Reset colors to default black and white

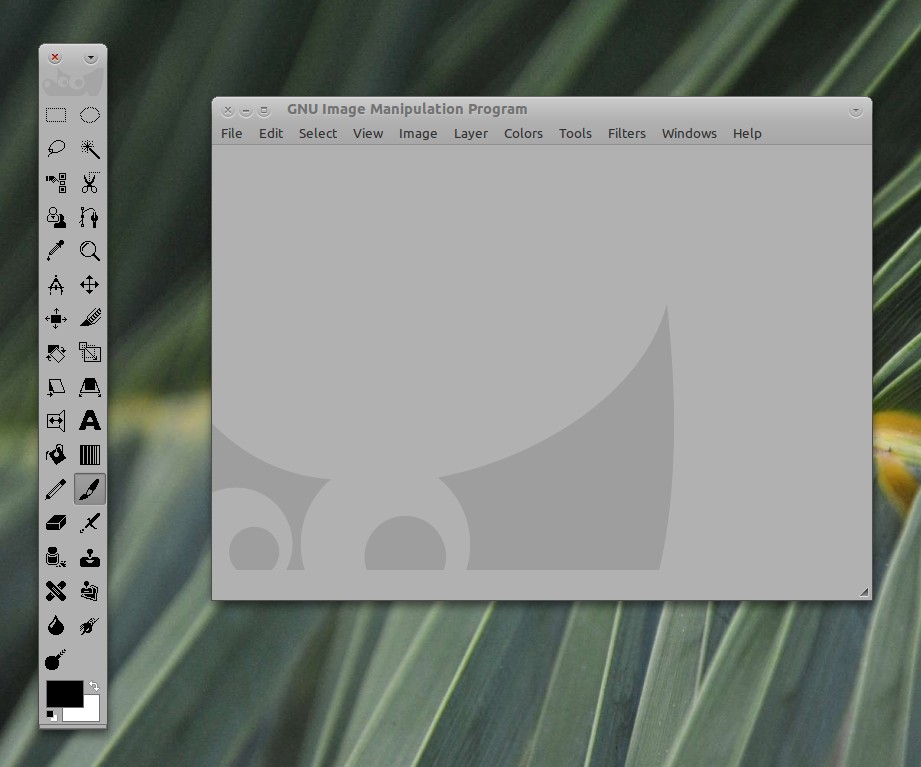pos(52,715)
